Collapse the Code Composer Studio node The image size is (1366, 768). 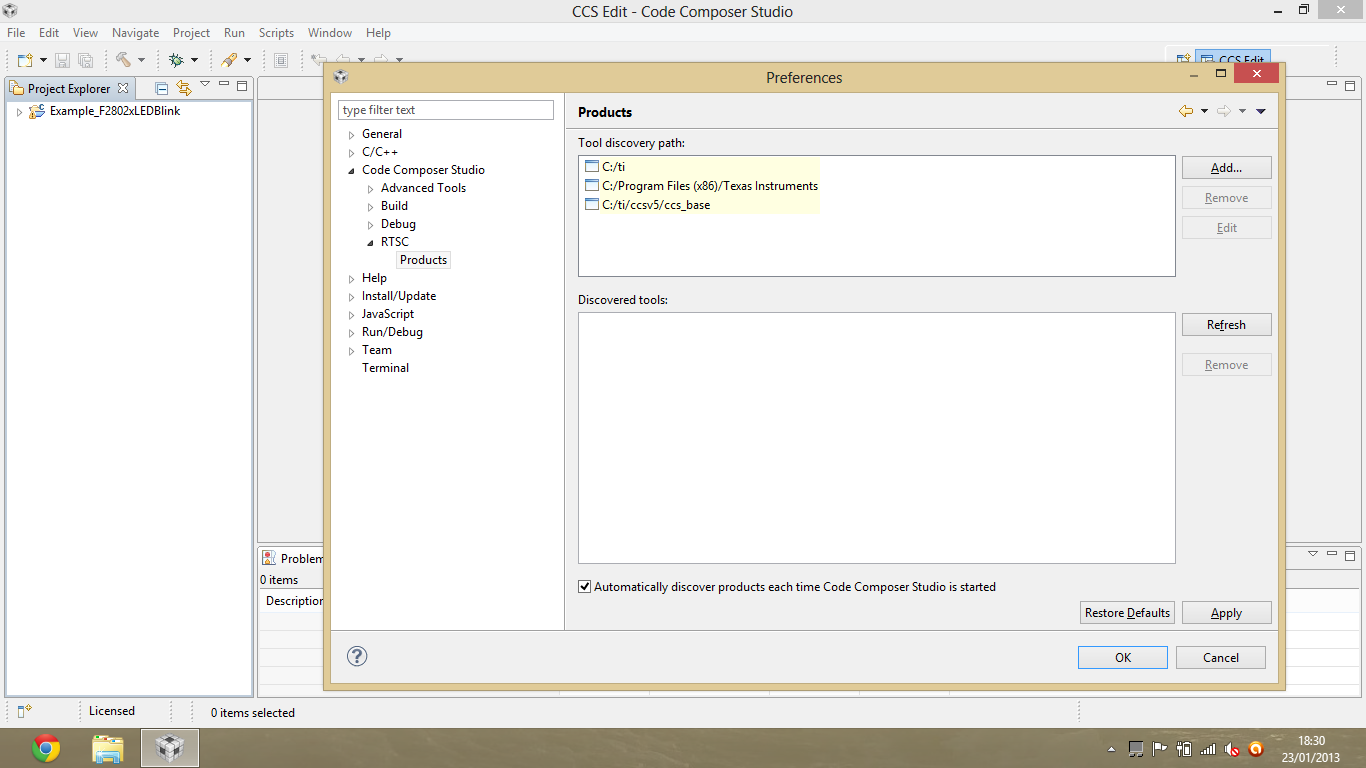[x=351, y=170]
